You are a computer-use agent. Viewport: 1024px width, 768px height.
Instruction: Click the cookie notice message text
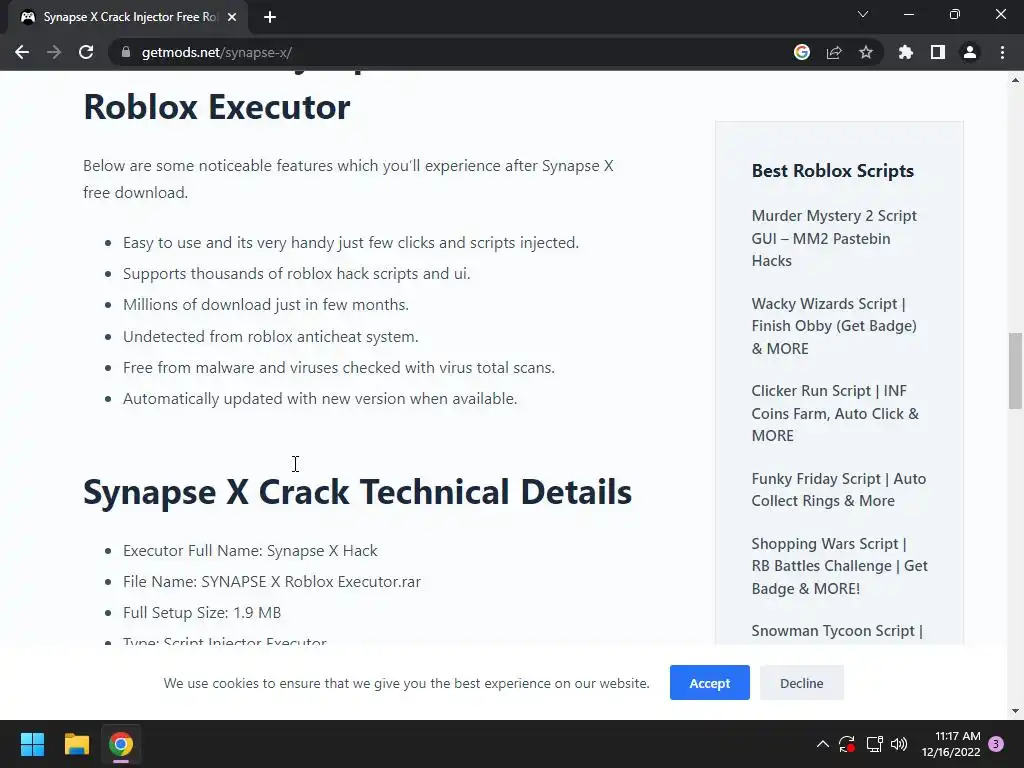[406, 683]
